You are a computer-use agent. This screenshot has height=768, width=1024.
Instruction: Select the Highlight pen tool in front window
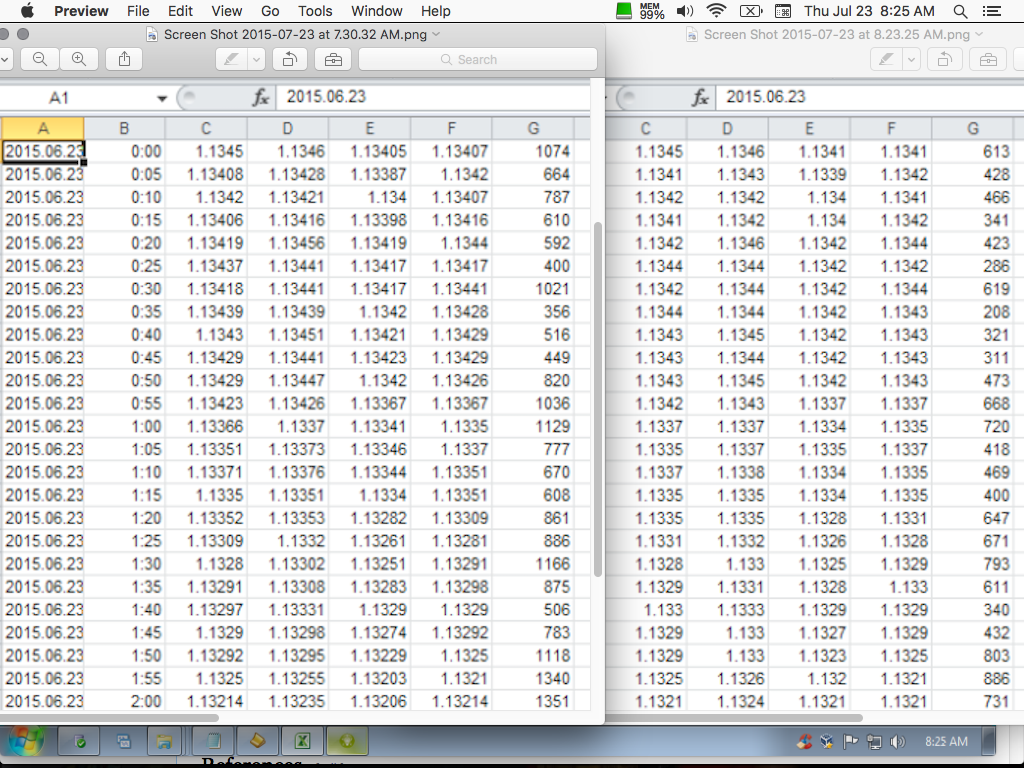[x=232, y=59]
